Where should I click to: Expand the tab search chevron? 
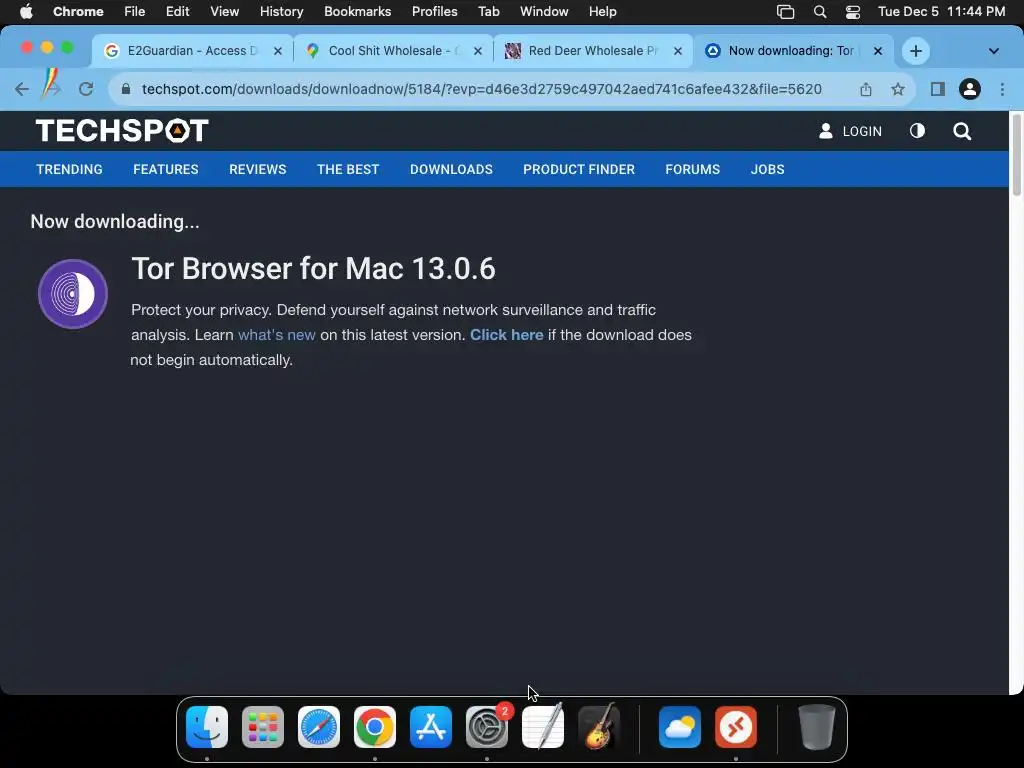pyautogui.click(x=993, y=51)
